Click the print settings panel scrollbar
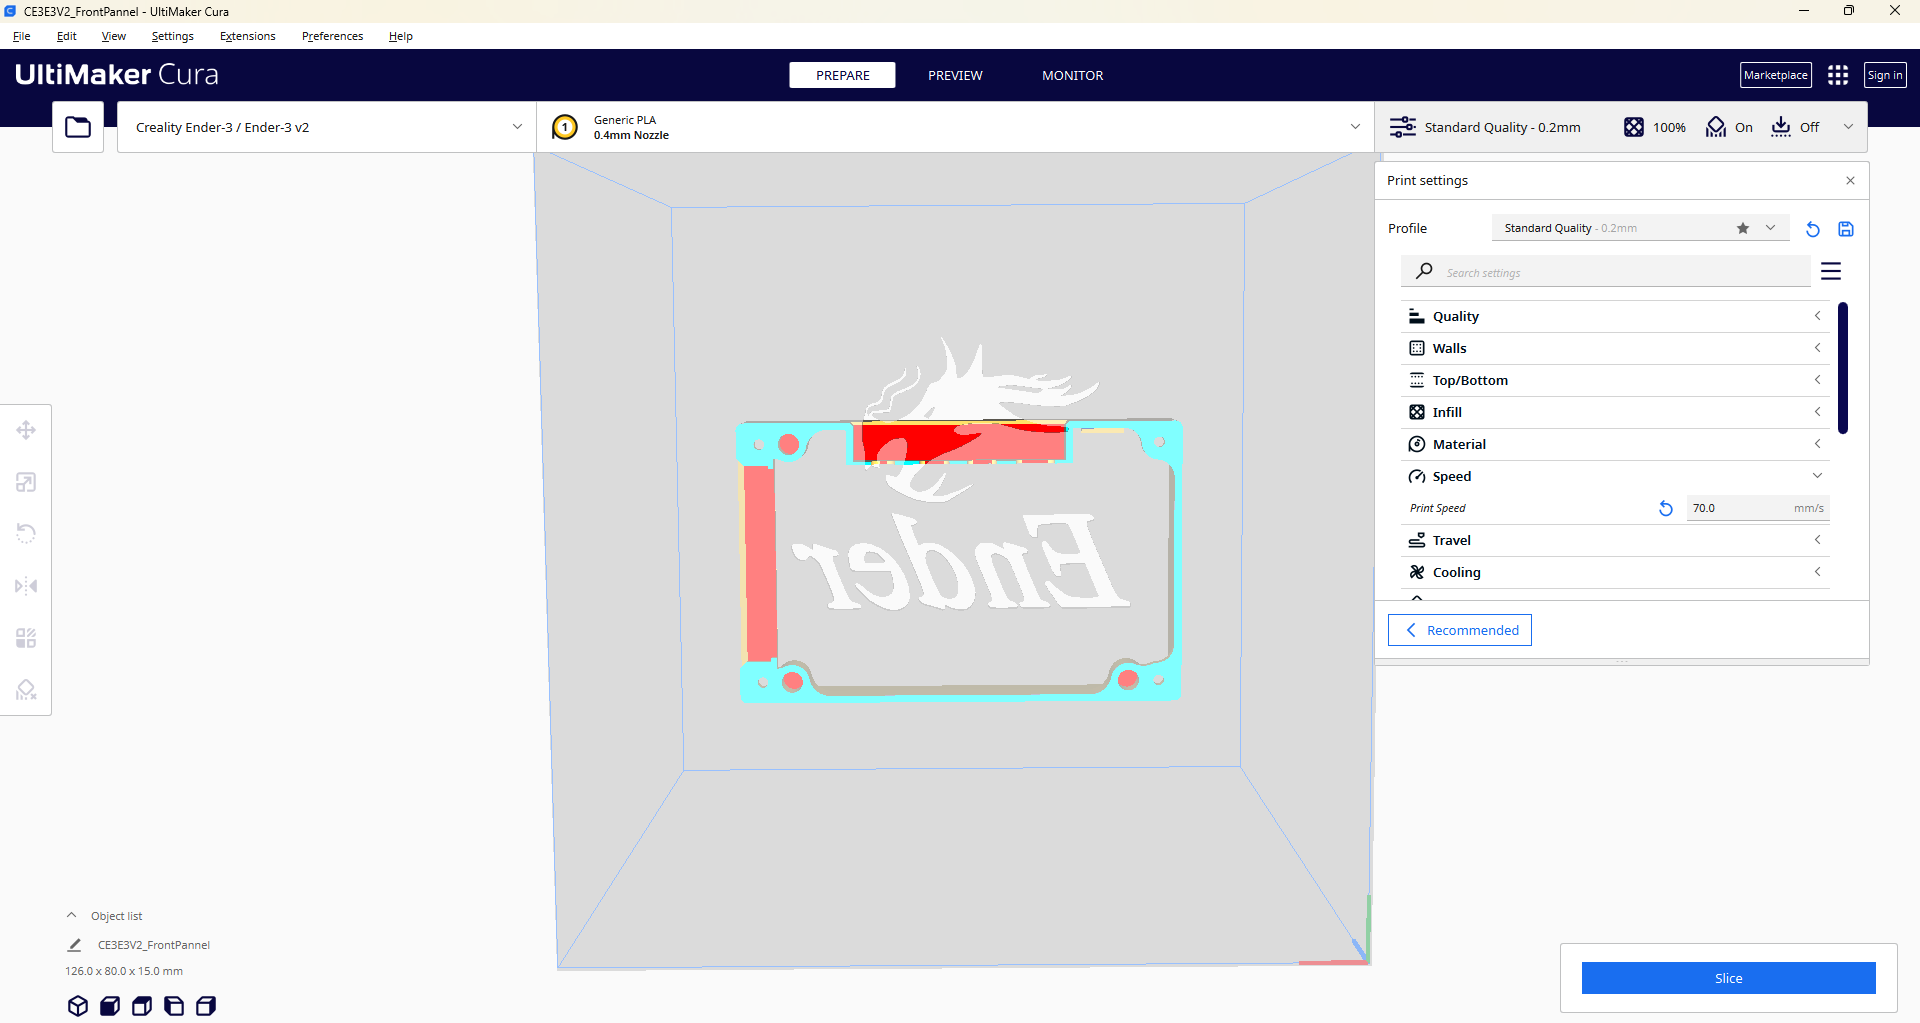Screen dimensions: 1920x1023 pyautogui.click(x=1843, y=368)
